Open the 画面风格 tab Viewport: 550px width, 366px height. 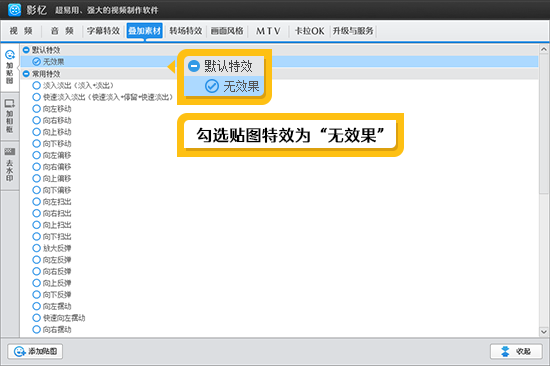coord(227,31)
